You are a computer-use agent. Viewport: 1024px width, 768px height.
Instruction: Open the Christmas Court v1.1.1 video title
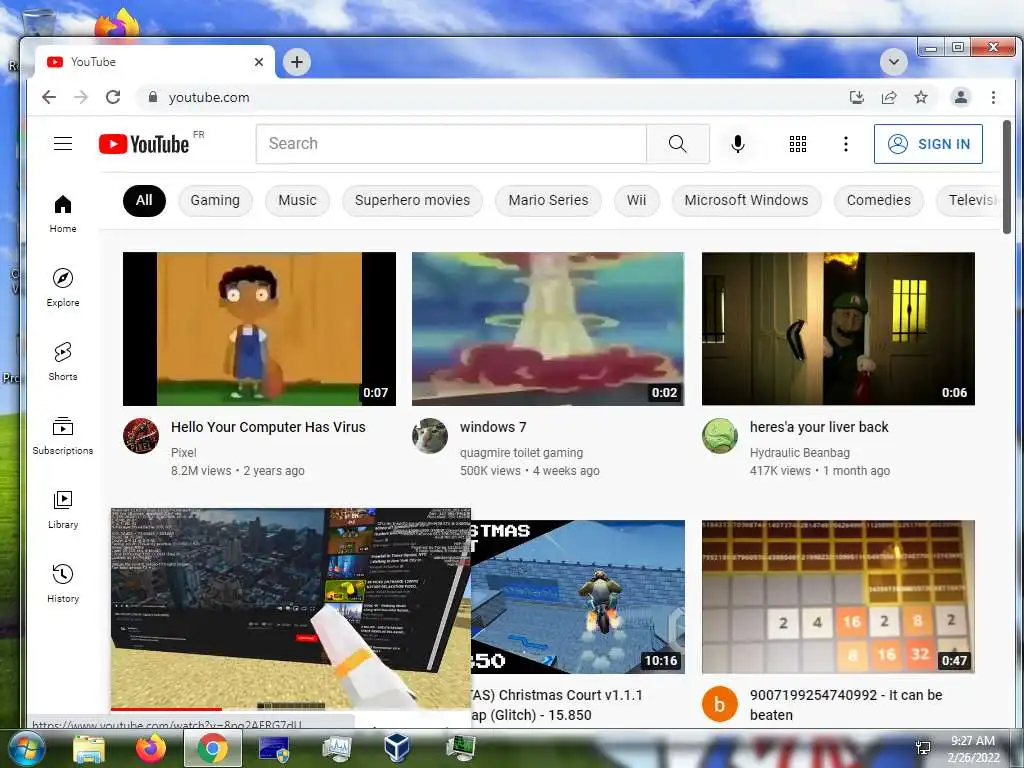coord(557,705)
